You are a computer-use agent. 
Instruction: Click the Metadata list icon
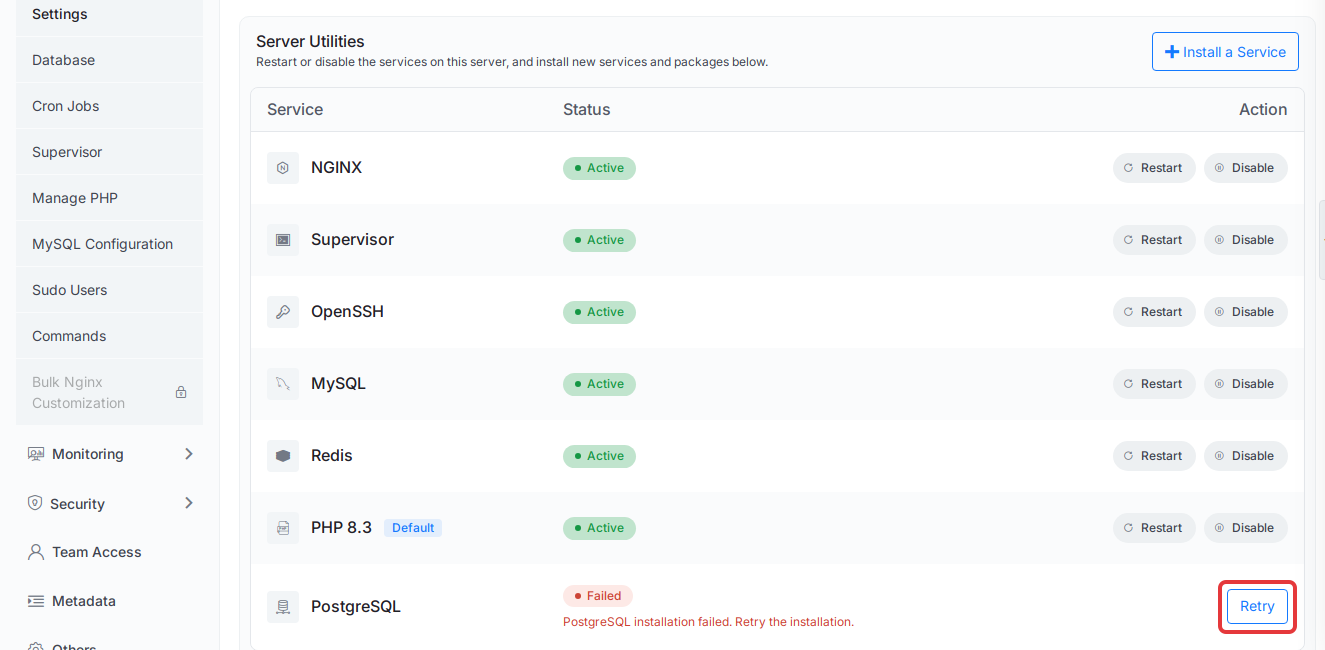click(36, 601)
